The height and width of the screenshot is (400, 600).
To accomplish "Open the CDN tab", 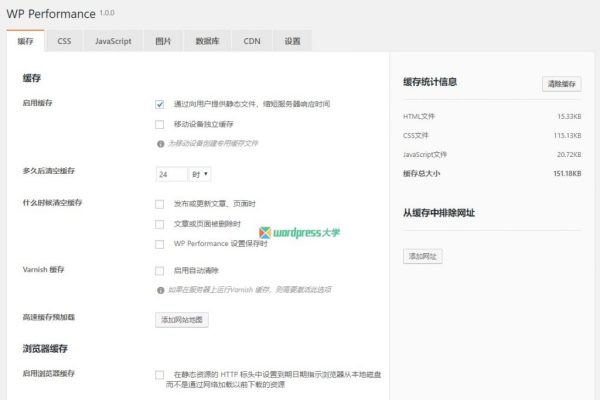I will coord(252,41).
